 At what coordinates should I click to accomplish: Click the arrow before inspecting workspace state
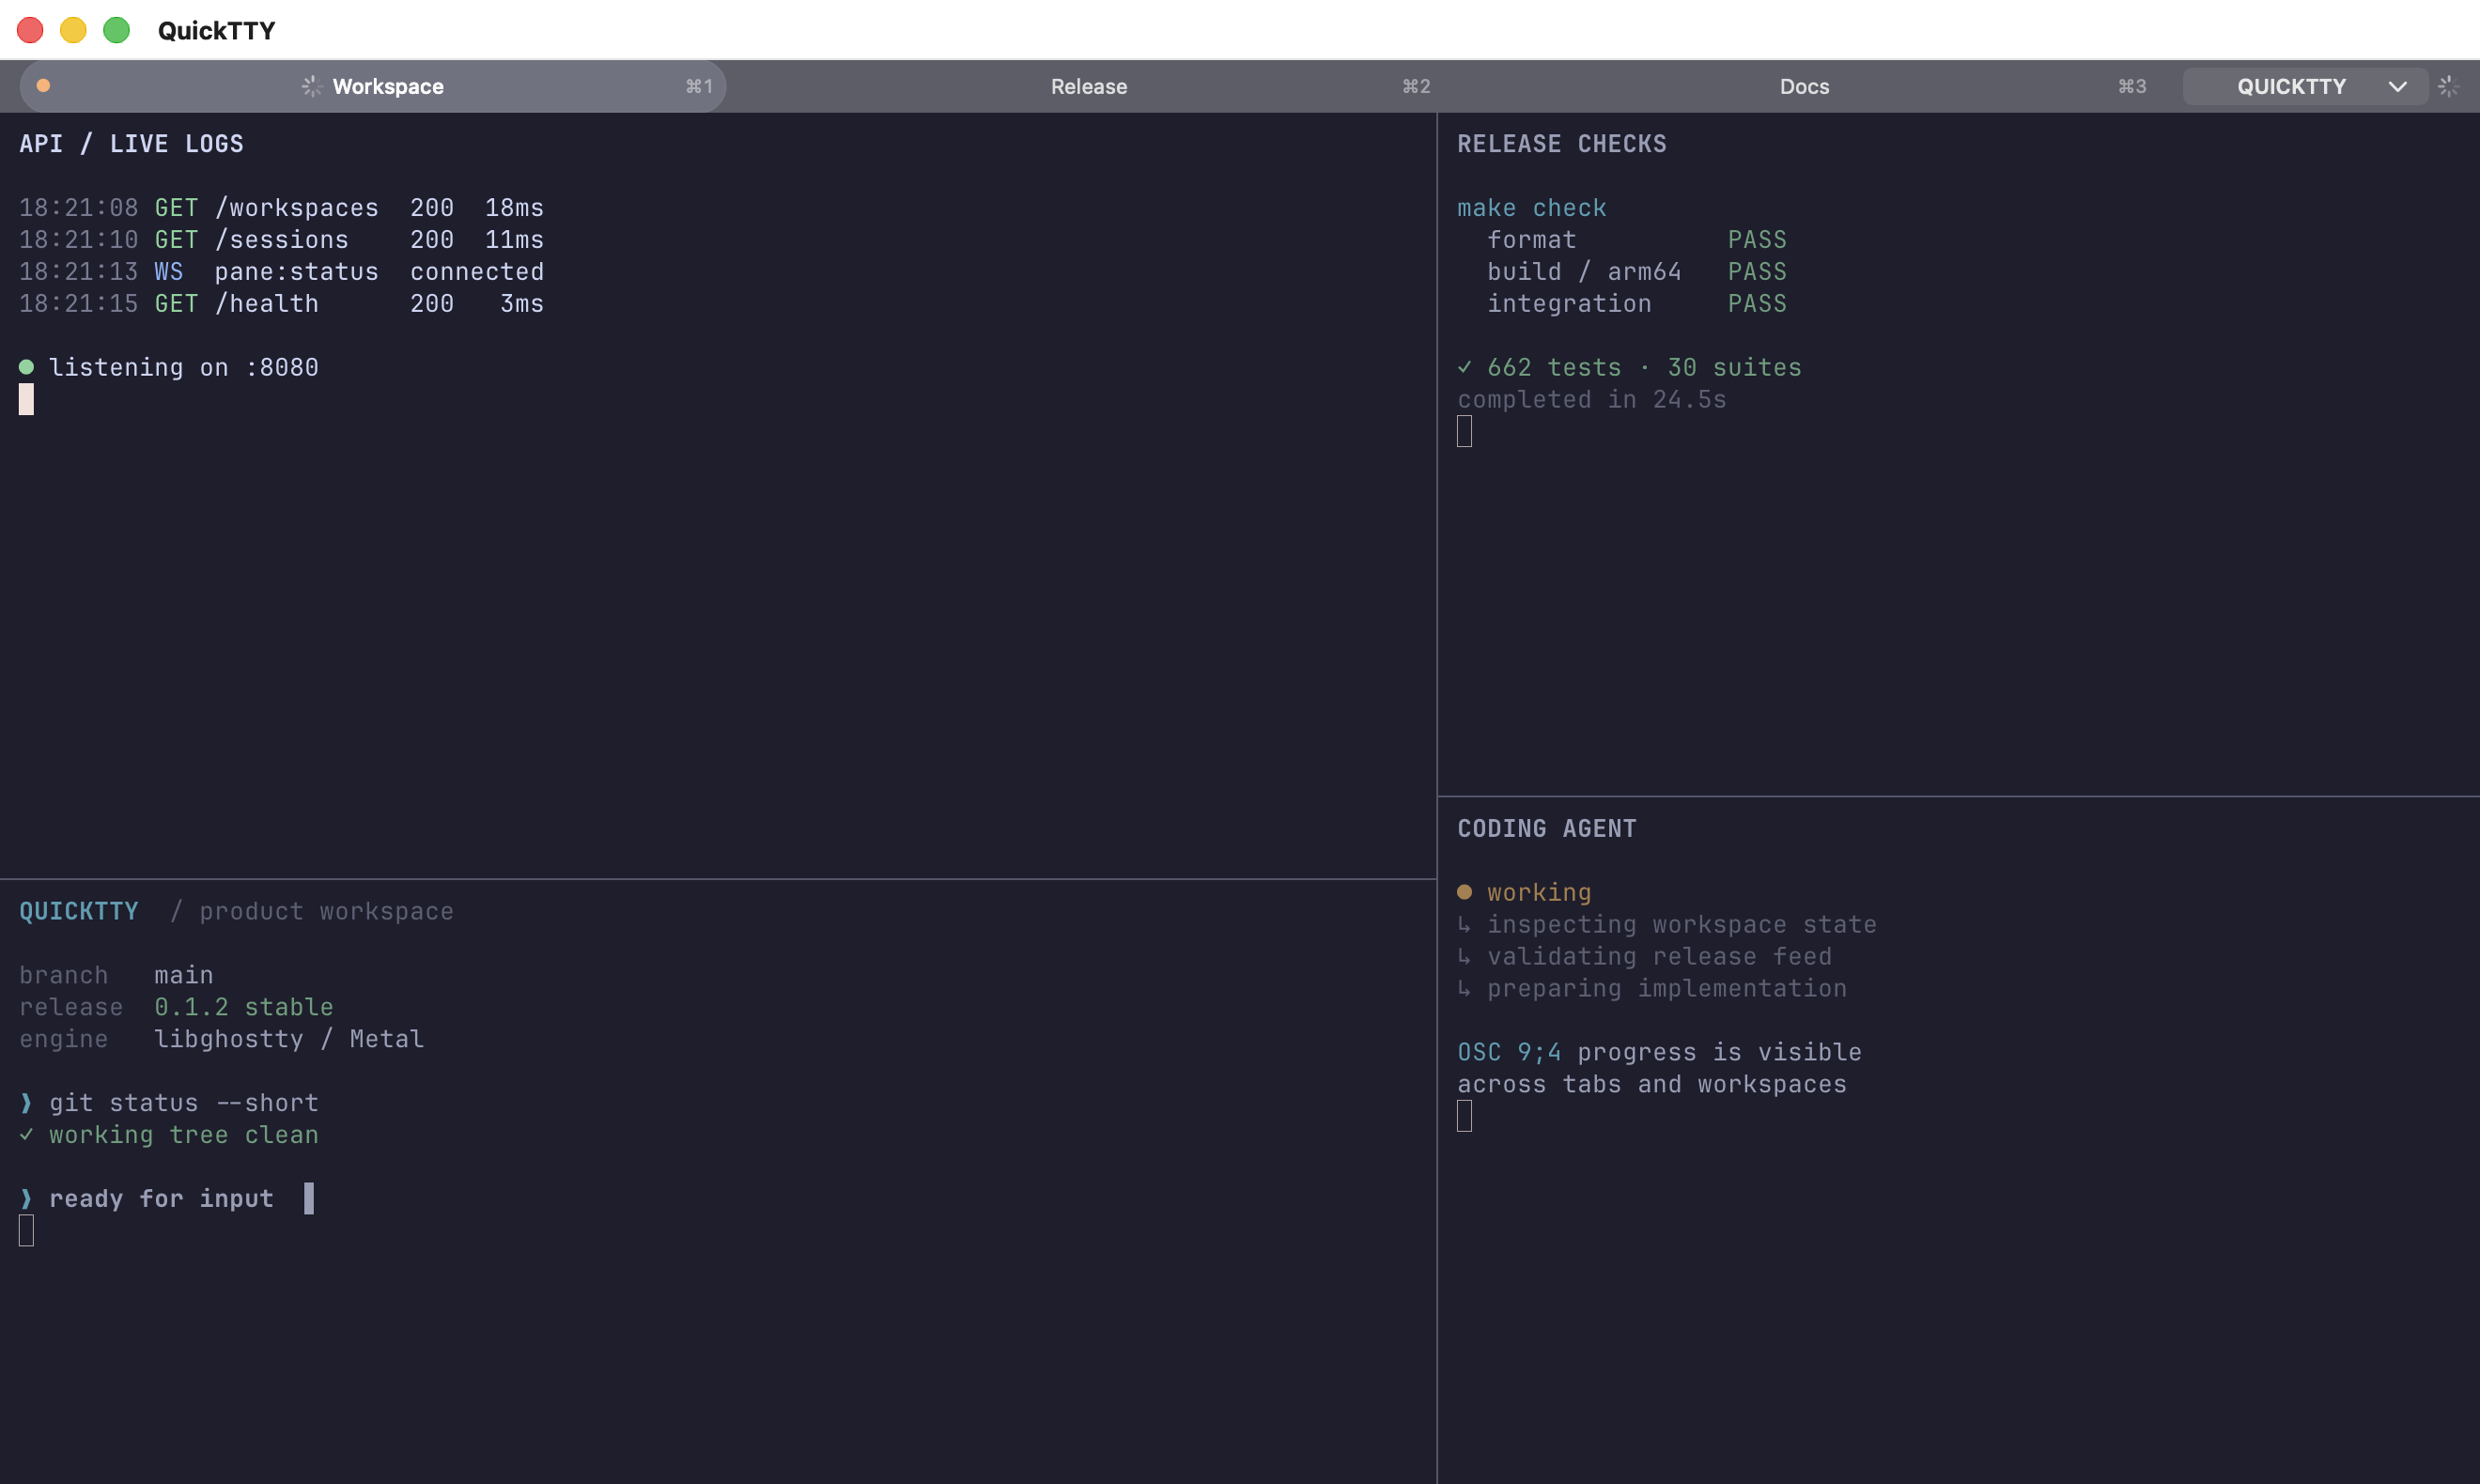pyautogui.click(x=1464, y=925)
